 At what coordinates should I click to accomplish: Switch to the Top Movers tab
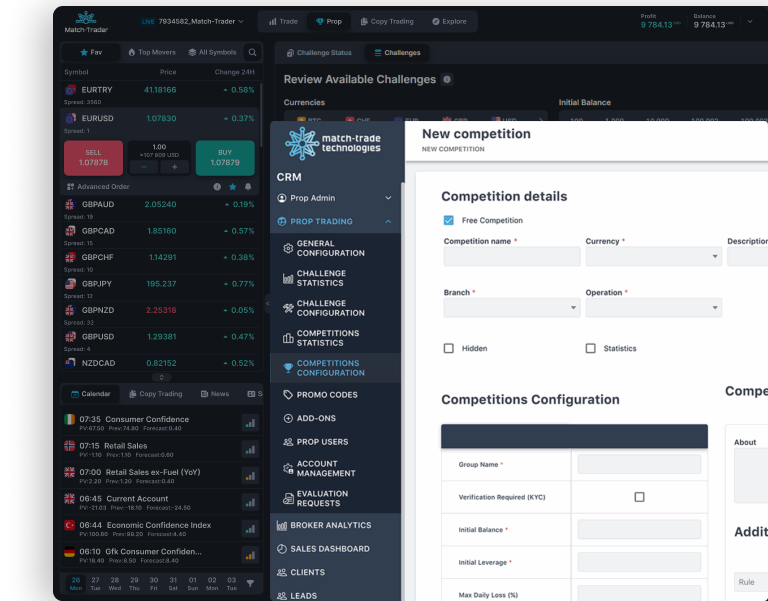coord(153,52)
